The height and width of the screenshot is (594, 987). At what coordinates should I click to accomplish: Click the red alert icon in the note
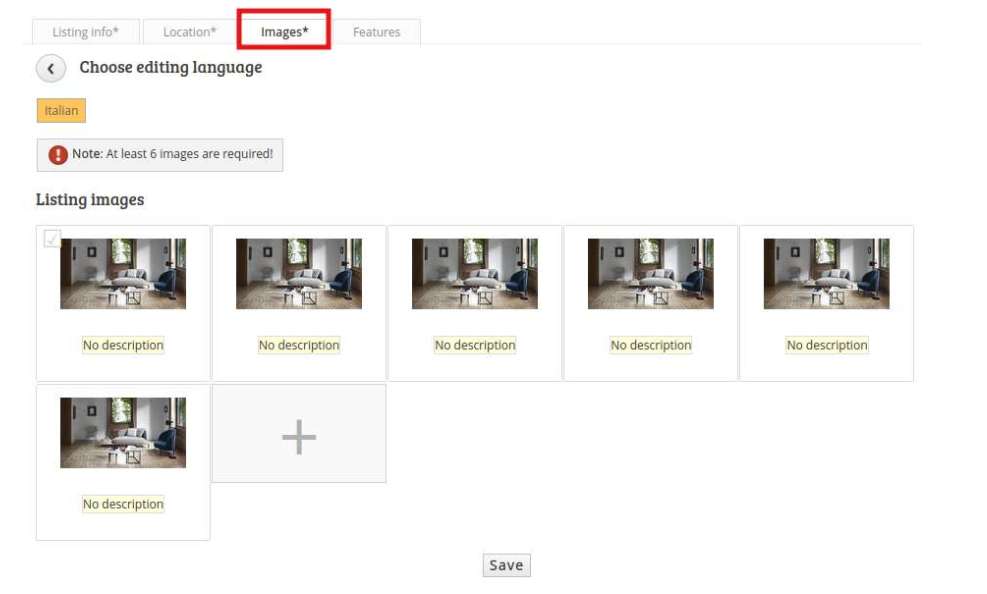point(58,154)
